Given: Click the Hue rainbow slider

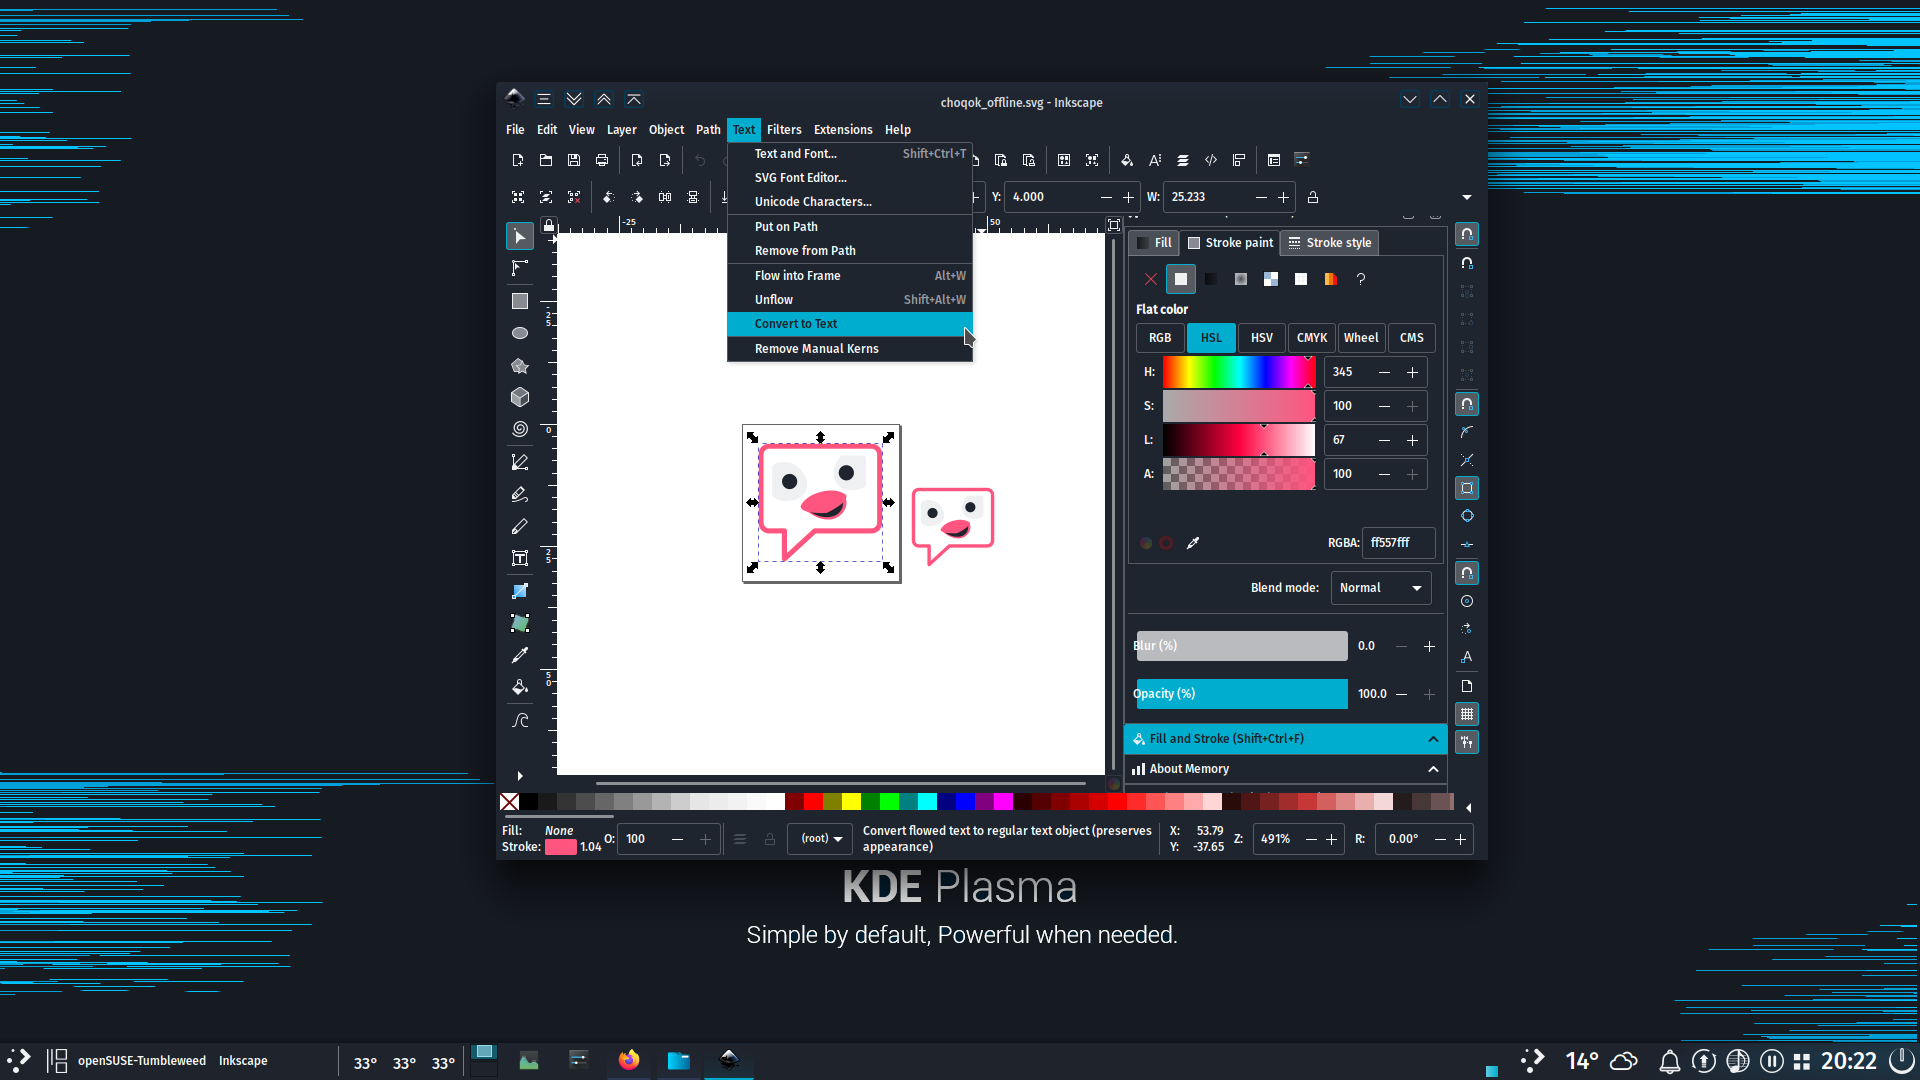Looking at the screenshot, I should tap(1238, 372).
